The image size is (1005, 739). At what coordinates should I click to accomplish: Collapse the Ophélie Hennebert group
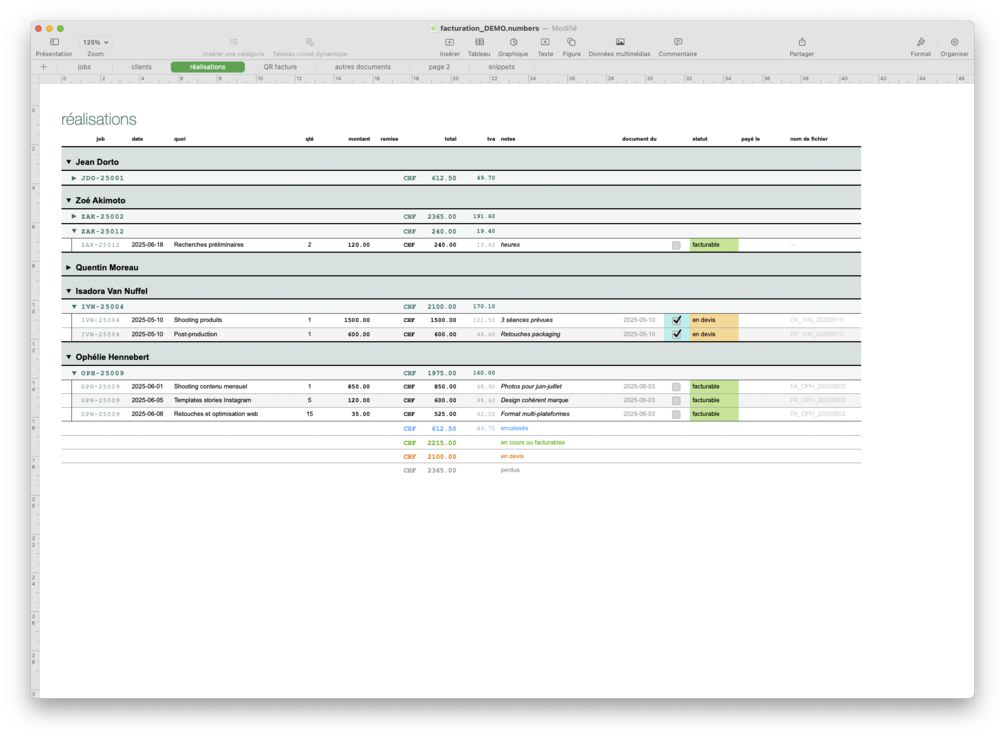point(69,357)
